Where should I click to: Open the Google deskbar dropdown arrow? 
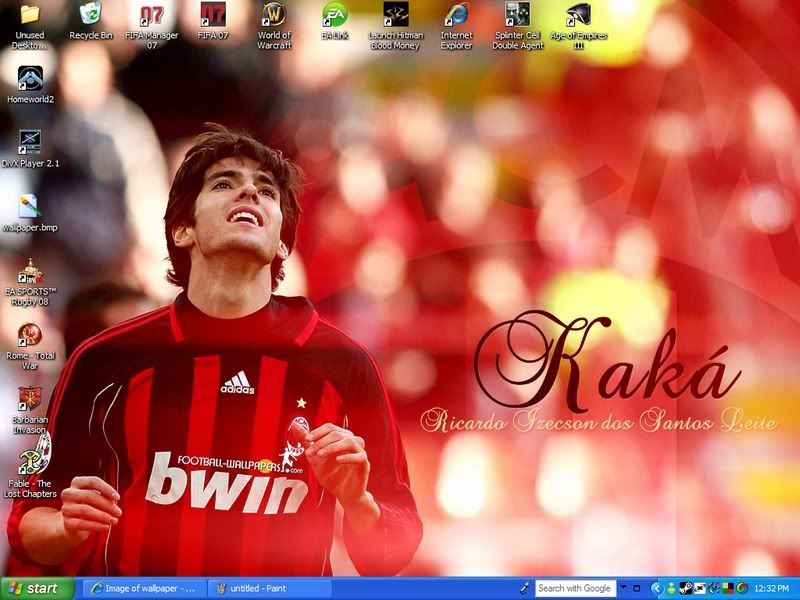tap(623, 588)
